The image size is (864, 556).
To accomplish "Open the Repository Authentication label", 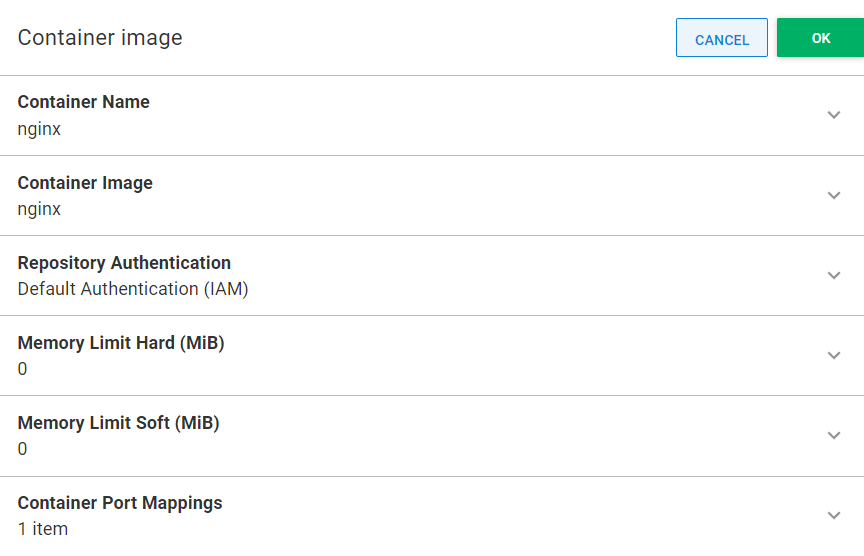I will pos(125,263).
